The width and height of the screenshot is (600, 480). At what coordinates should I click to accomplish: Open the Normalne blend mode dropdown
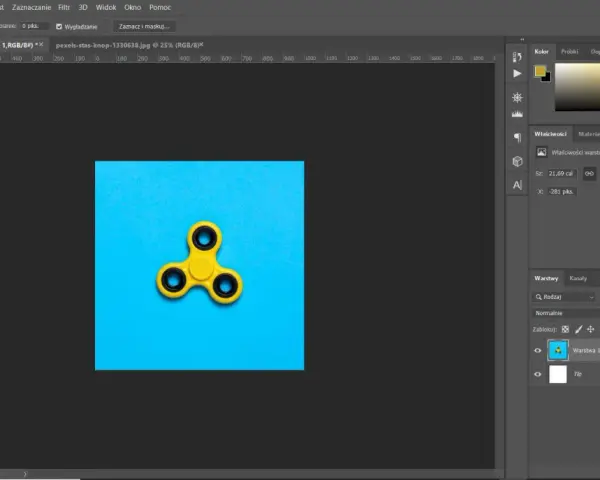(x=566, y=313)
